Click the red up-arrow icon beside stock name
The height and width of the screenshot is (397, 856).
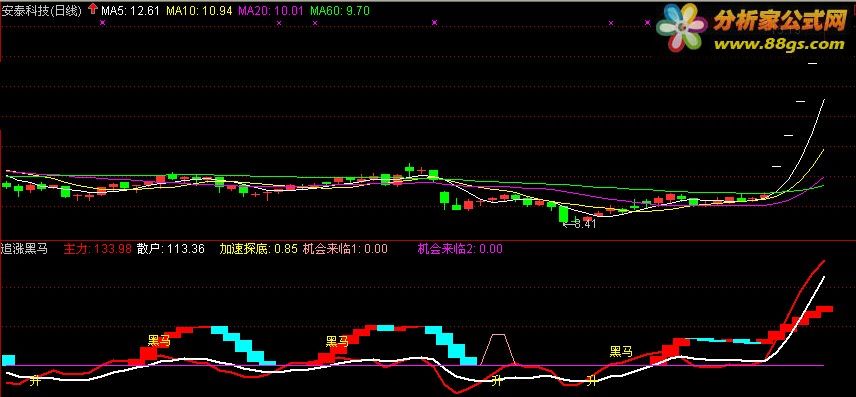point(93,9)
